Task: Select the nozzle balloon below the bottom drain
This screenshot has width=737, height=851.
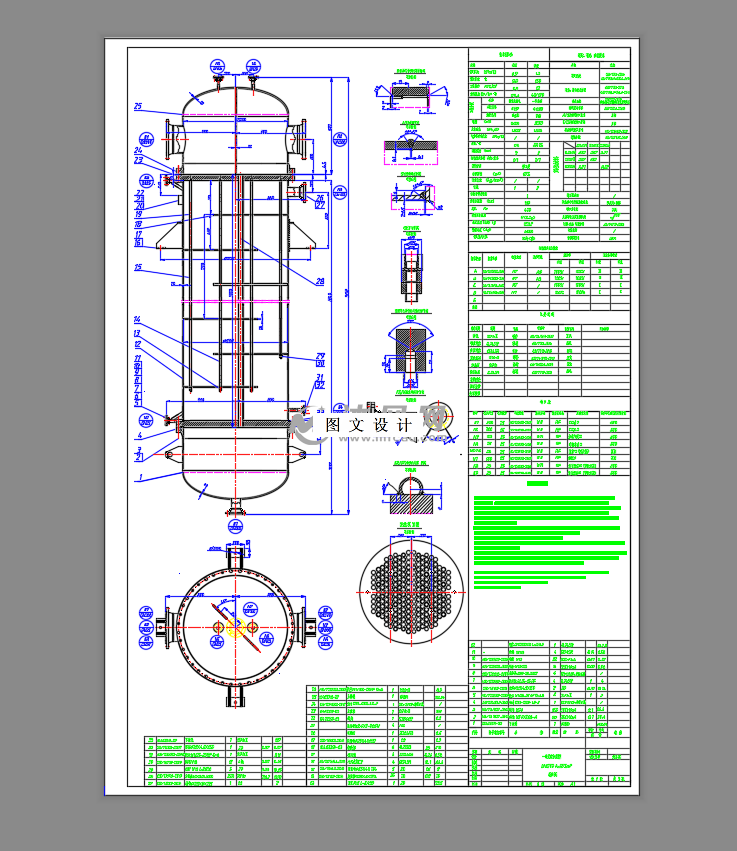Action: [236, 525]
